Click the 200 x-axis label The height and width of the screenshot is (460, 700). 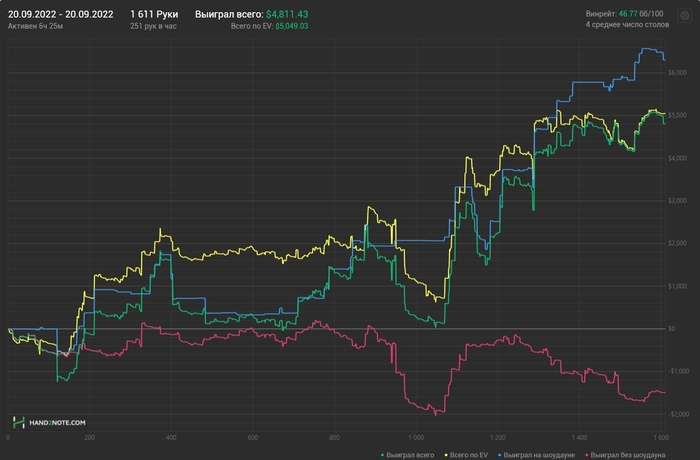tap(89, 437)
